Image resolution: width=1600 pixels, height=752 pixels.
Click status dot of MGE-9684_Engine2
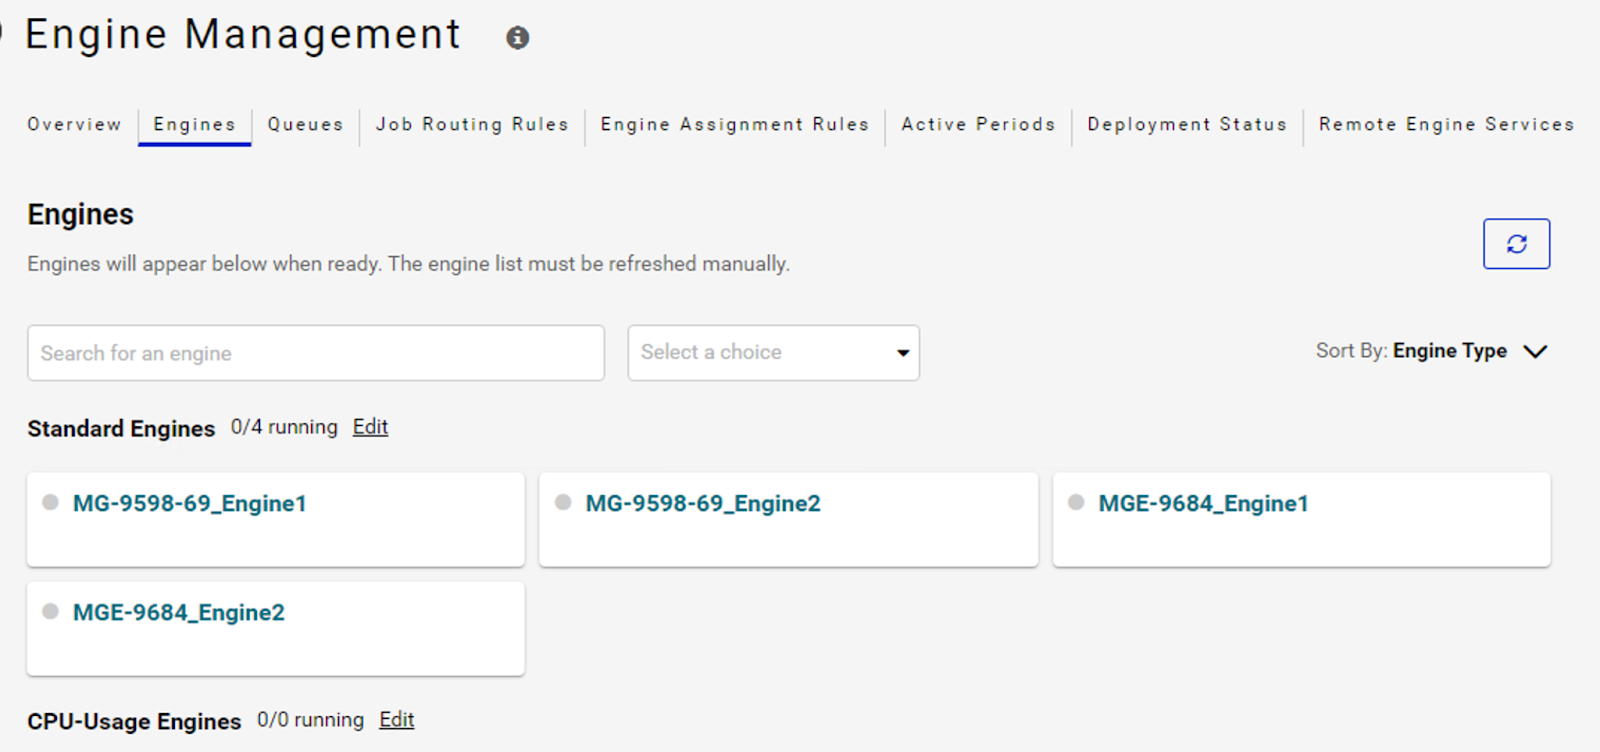50,611
